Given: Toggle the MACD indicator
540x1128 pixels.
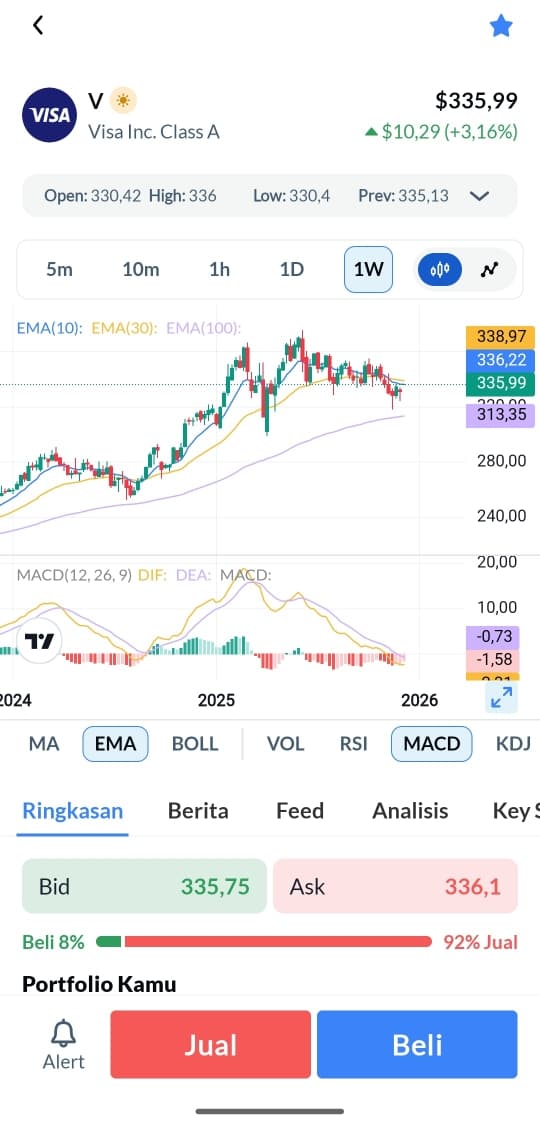Looking at the screenshot, I should (431, 744).
